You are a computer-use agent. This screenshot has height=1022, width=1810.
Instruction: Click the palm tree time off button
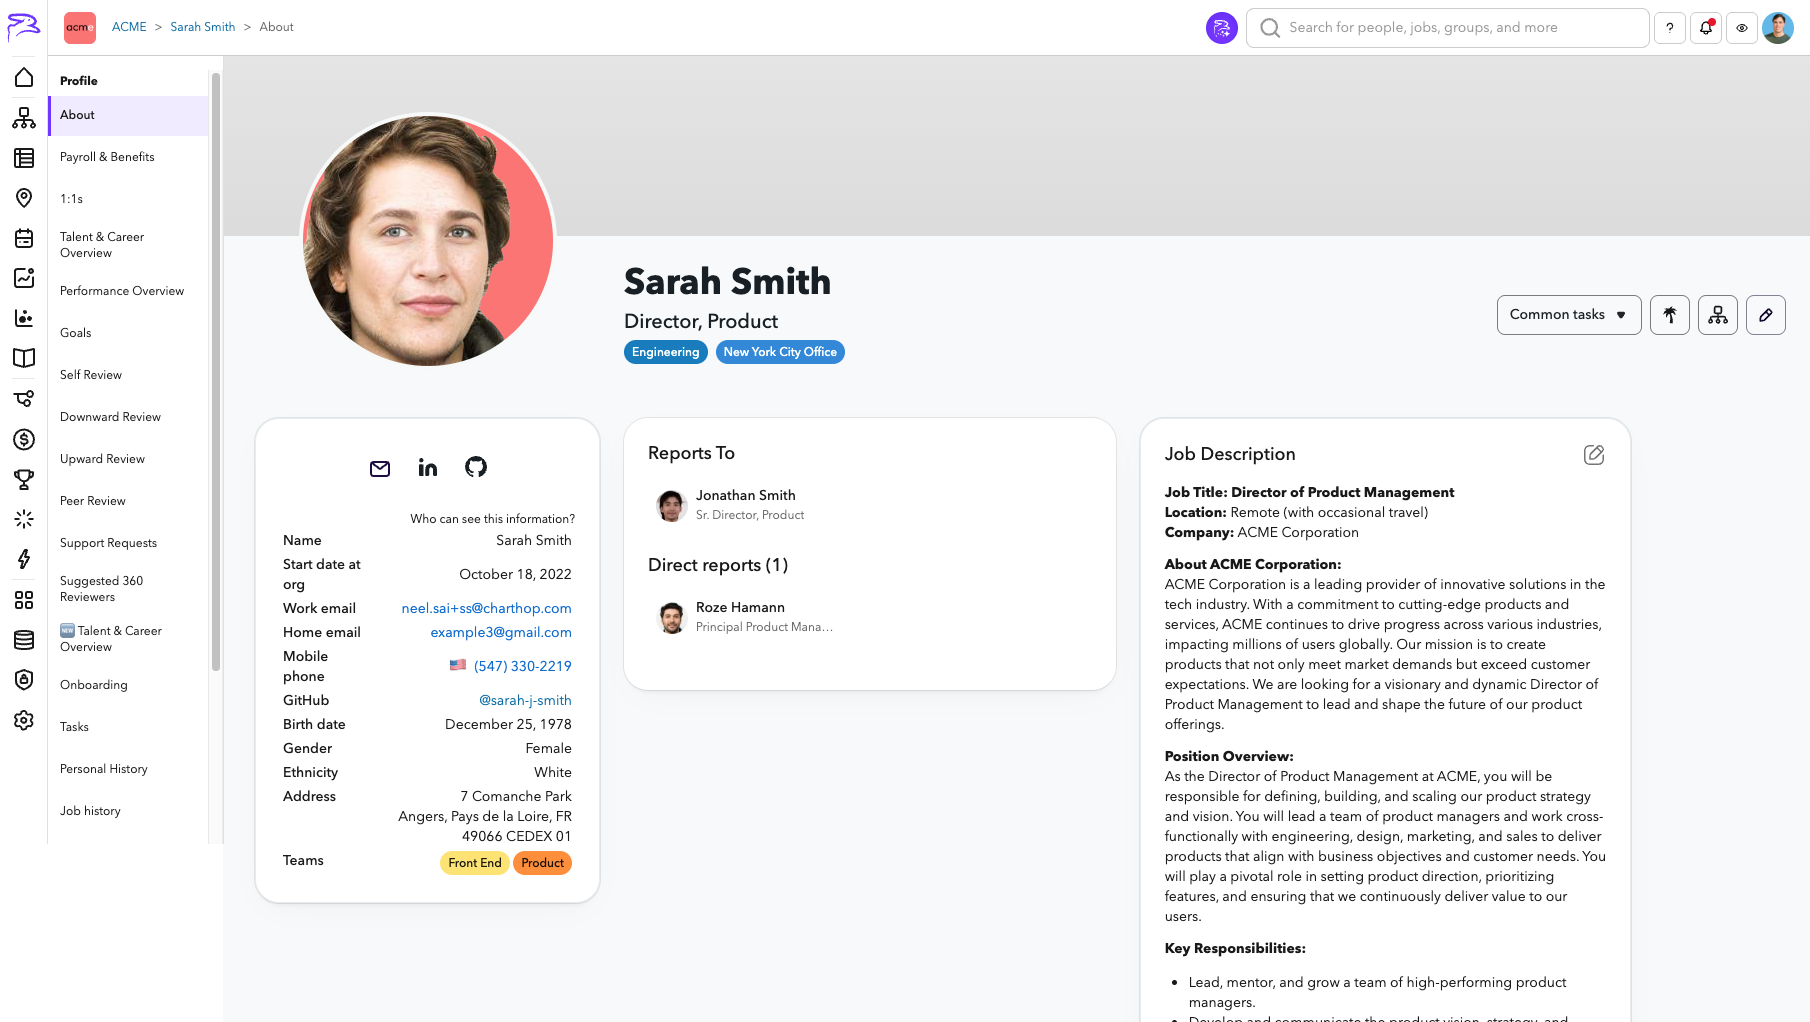1670,315
